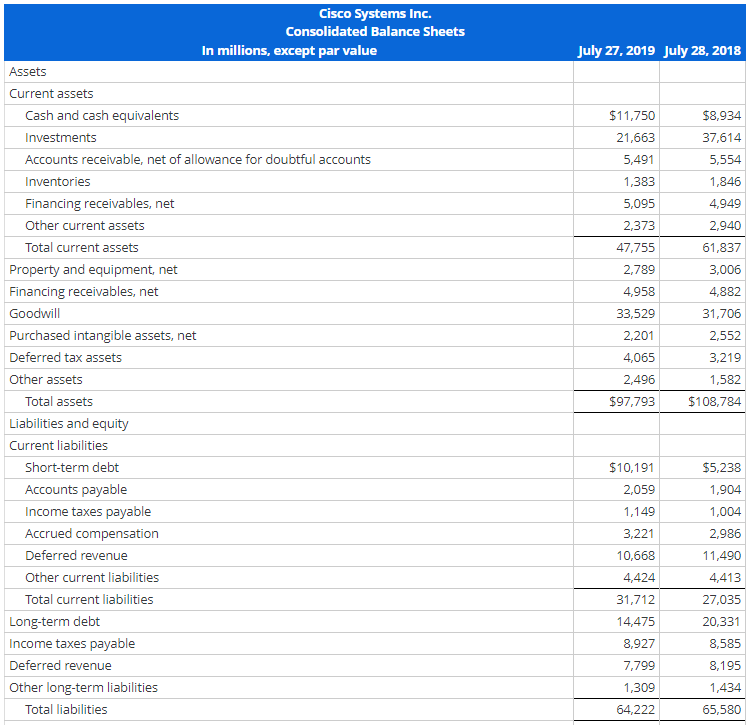749x725 pixels.
Task: Click Accrued compensation 2018 value 2,986
Action: (725, 533)
